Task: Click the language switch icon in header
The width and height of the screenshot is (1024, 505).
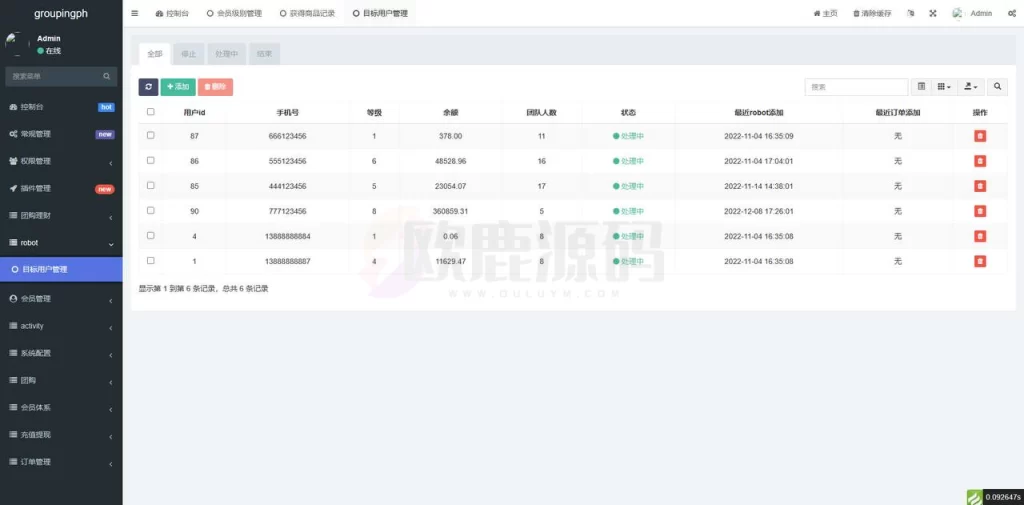Action: click(x=911, y=13)
